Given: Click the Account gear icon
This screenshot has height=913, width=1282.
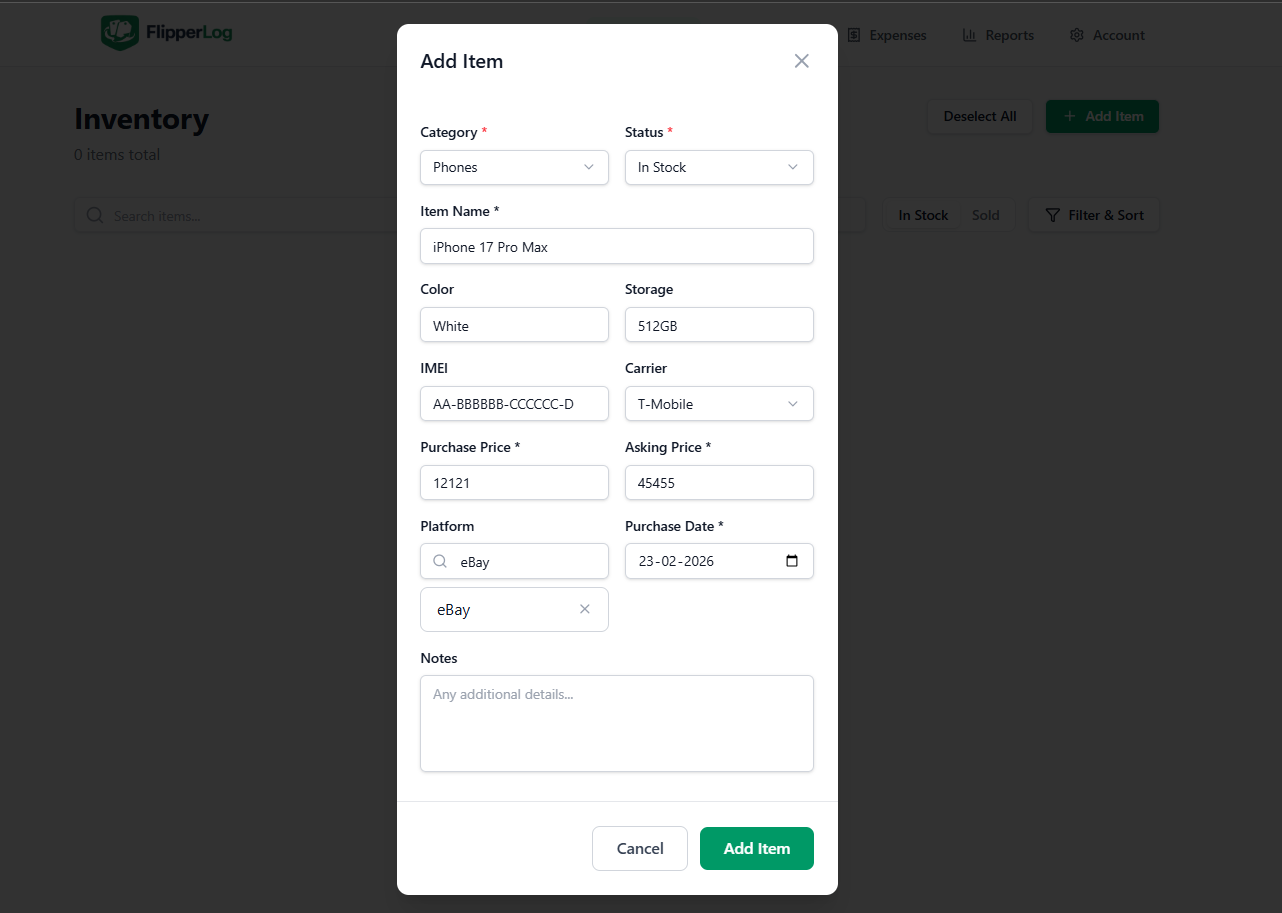Looking at the screenshot, I should pos(1077,35).
